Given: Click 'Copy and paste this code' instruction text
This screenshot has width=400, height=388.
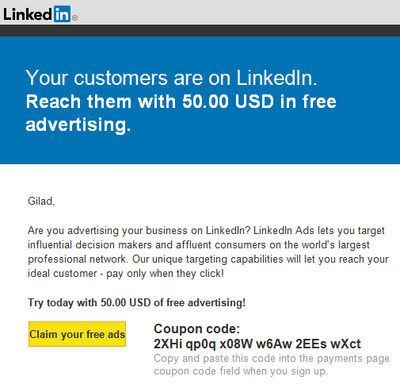Looking at the screenshot, I should click(271, 359).
